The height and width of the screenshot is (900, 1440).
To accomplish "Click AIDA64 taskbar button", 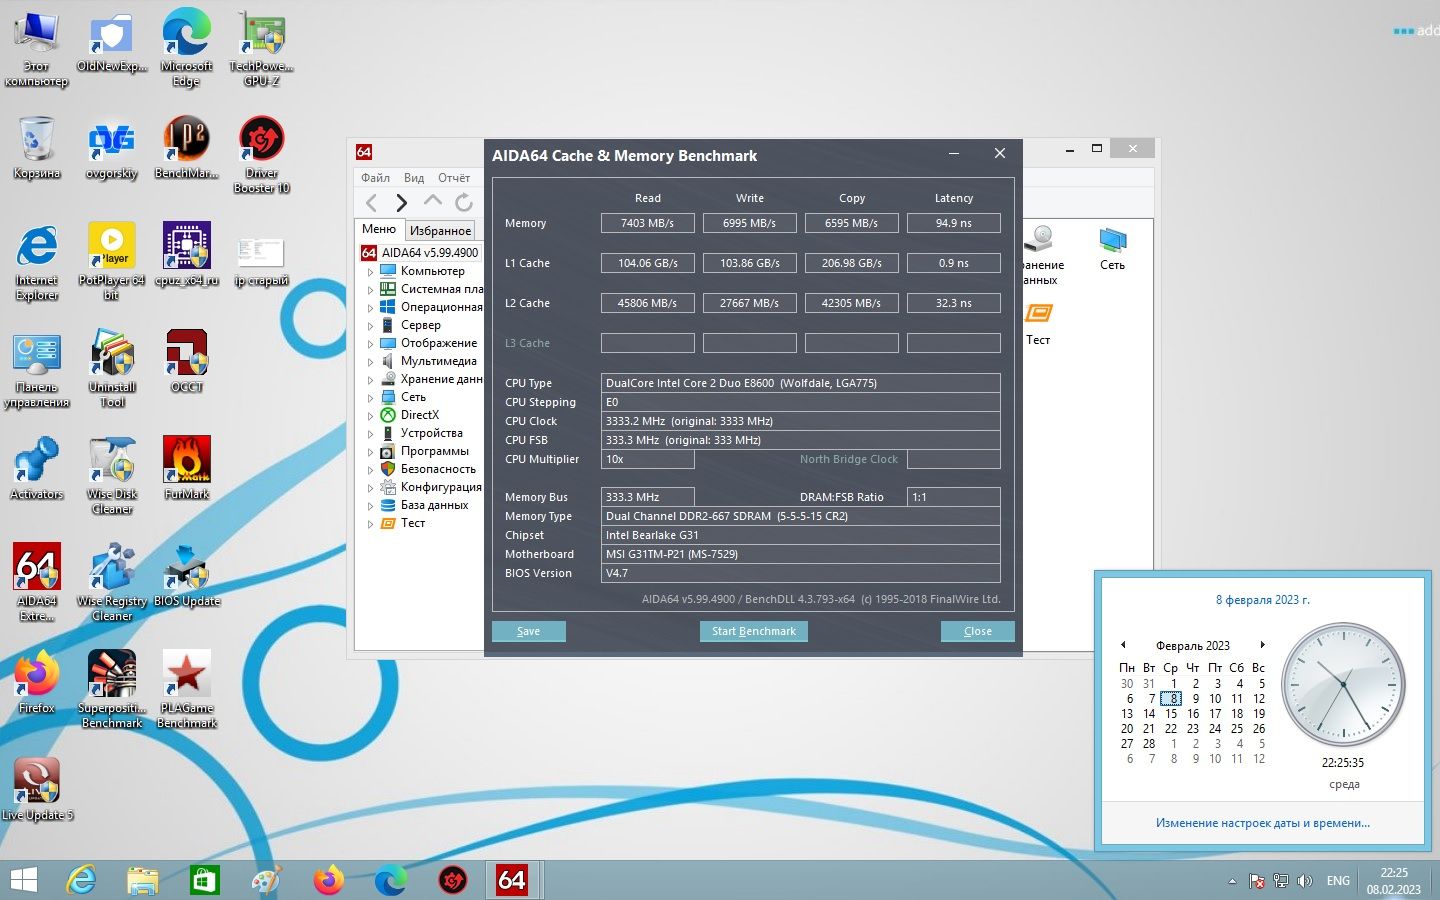I will [x=512, y=880].
